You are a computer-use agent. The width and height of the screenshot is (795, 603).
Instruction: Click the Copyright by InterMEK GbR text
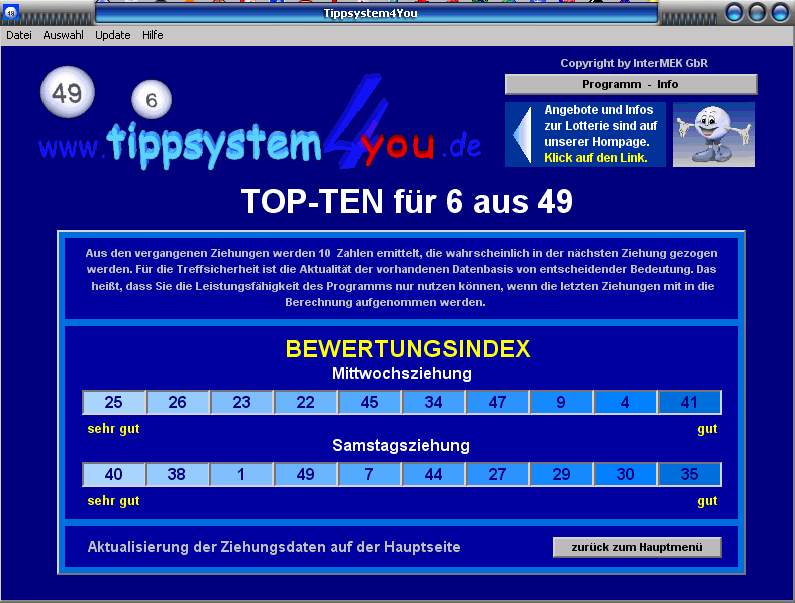[x=634, y=63]
